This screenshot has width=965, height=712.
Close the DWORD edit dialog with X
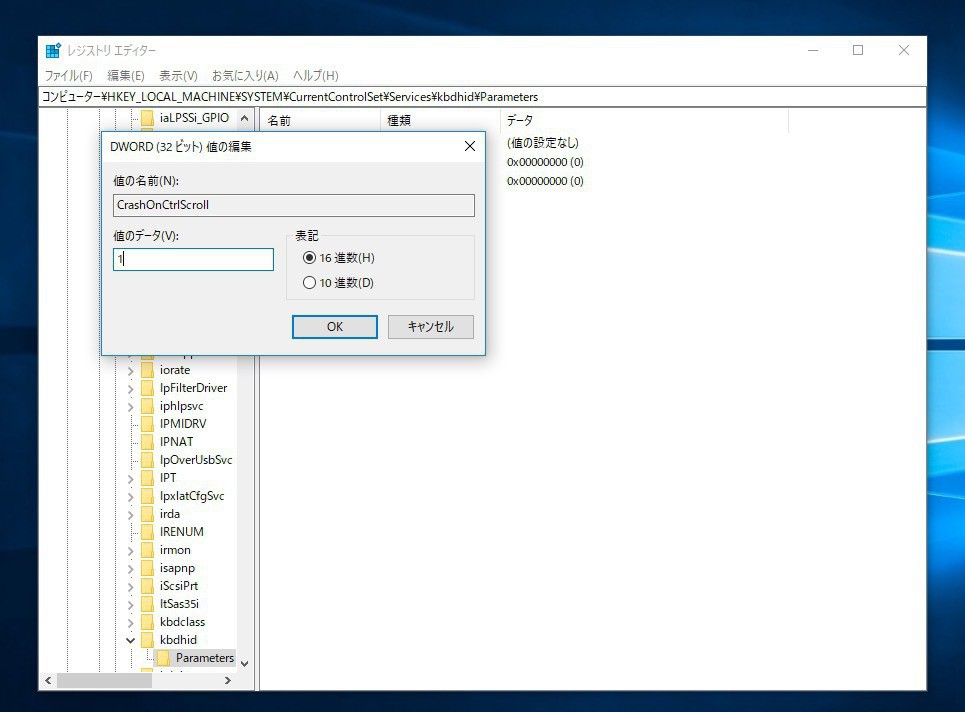(x=470, y=146)
